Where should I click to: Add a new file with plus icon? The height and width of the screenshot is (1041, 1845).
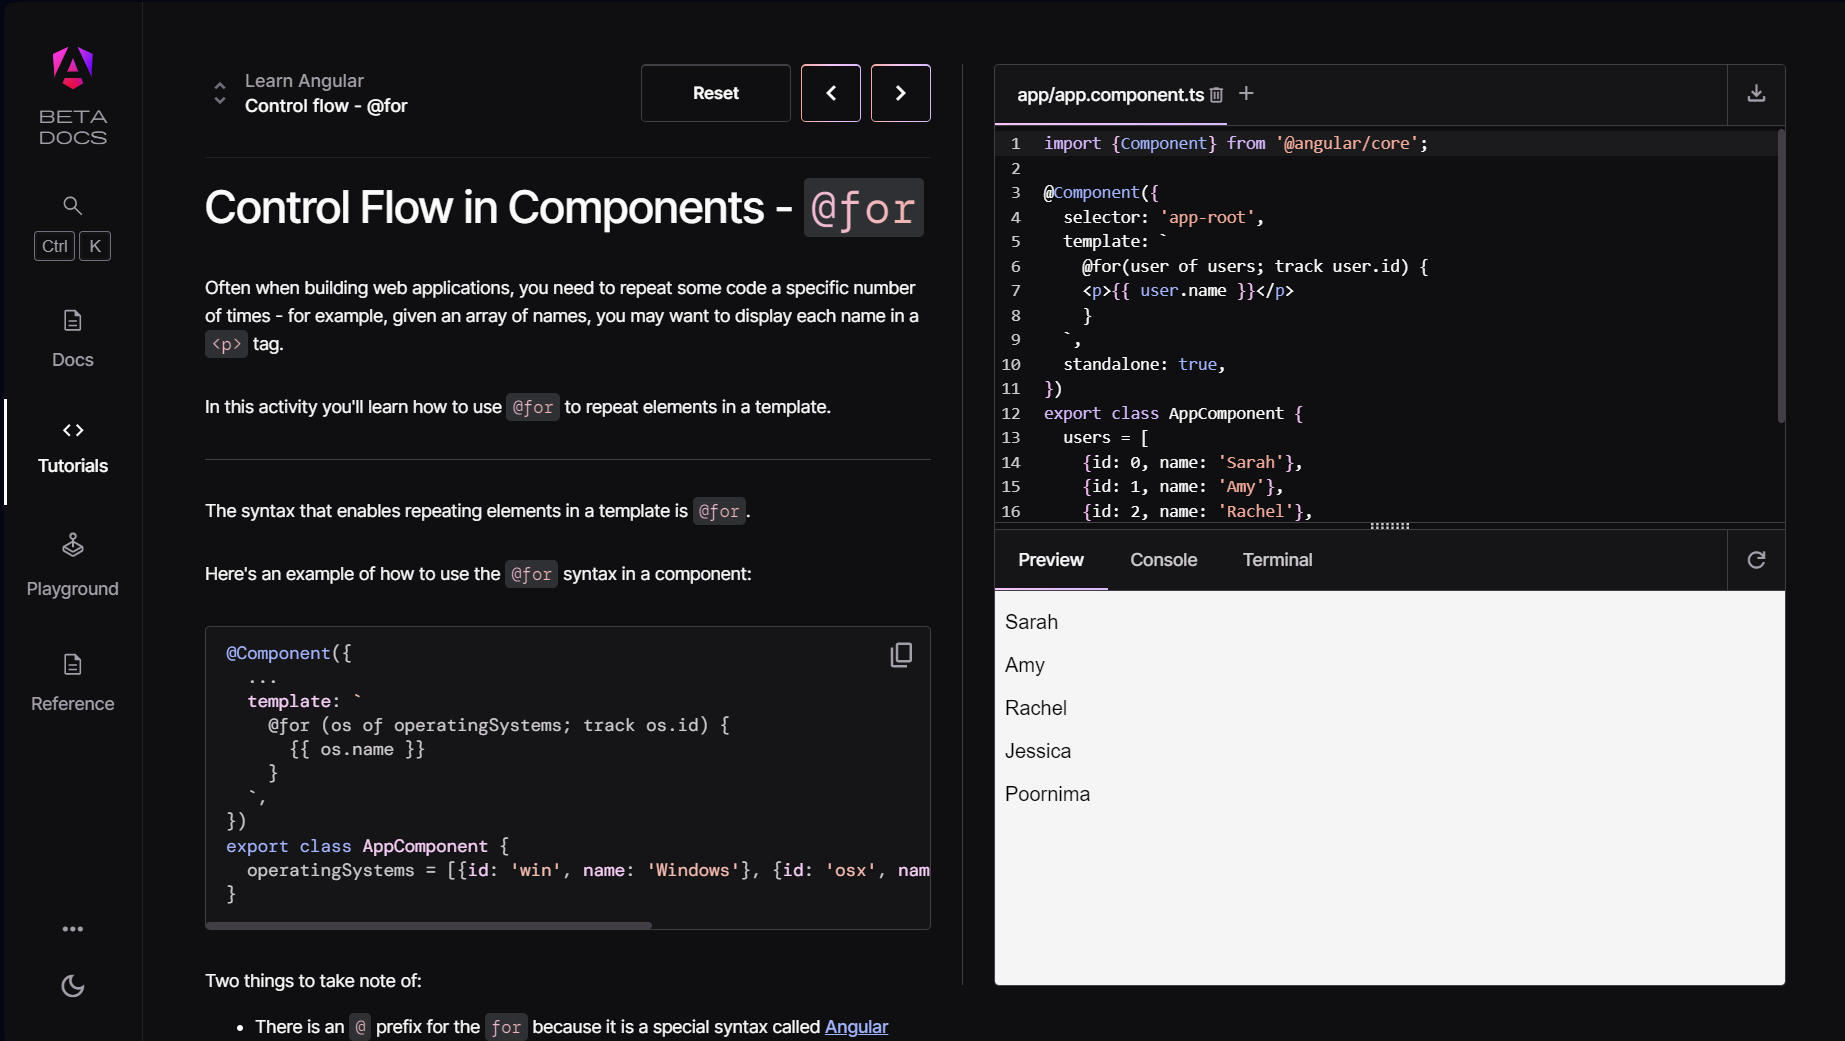1246,93
